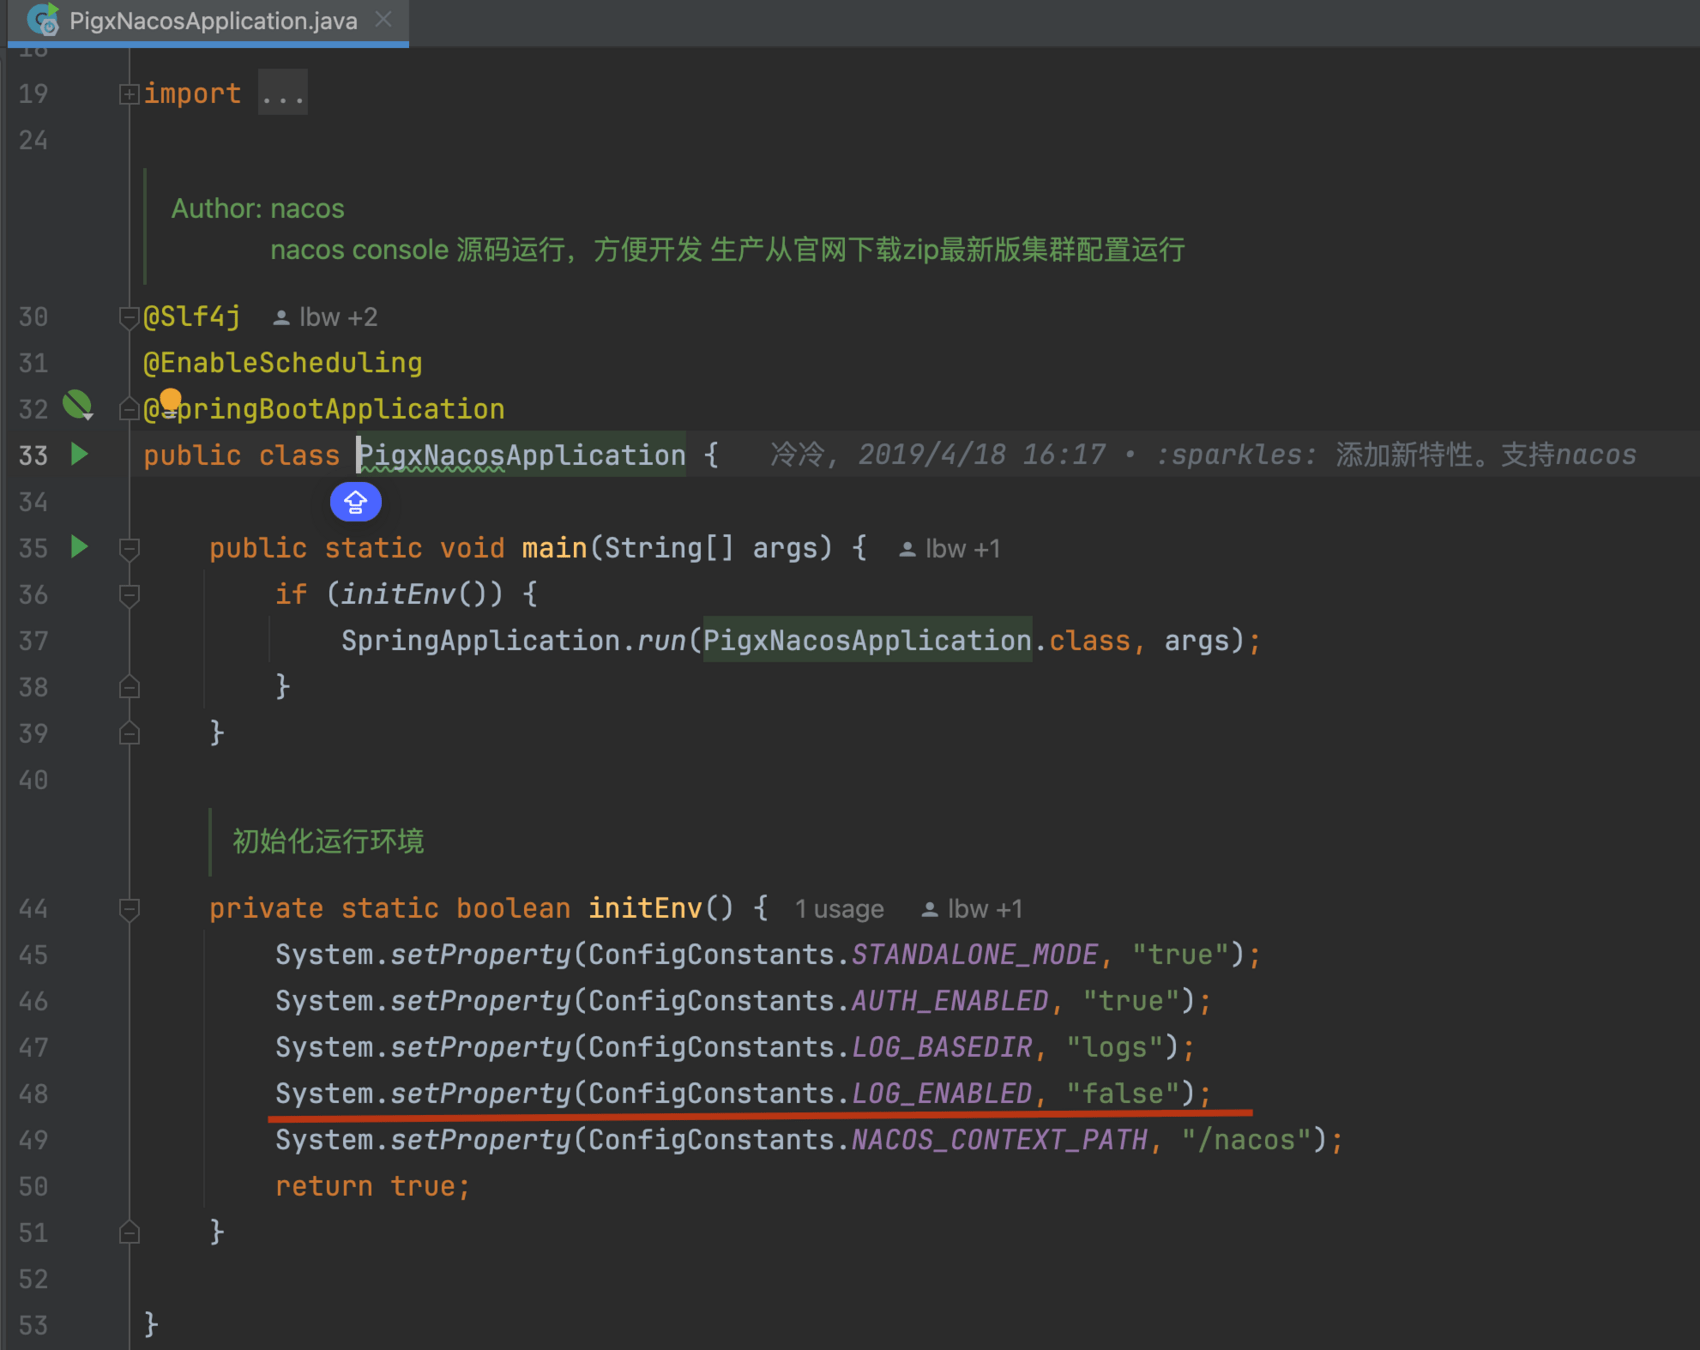
Task: Click the @Slf4j annotation
Action: point(192,317)
